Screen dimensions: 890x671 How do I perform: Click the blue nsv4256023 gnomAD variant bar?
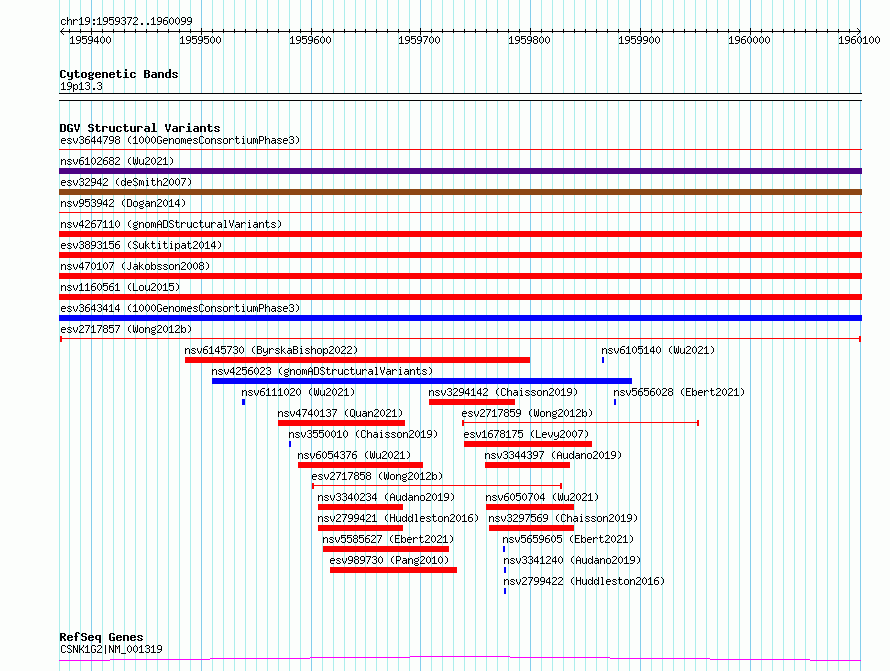pos(422,381)
